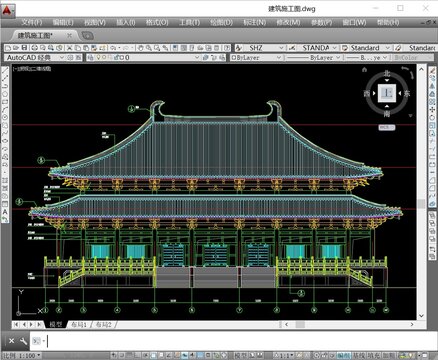Open the 绘图(D) menu
The width and height of the screenshot is (438, 360).
221,22
